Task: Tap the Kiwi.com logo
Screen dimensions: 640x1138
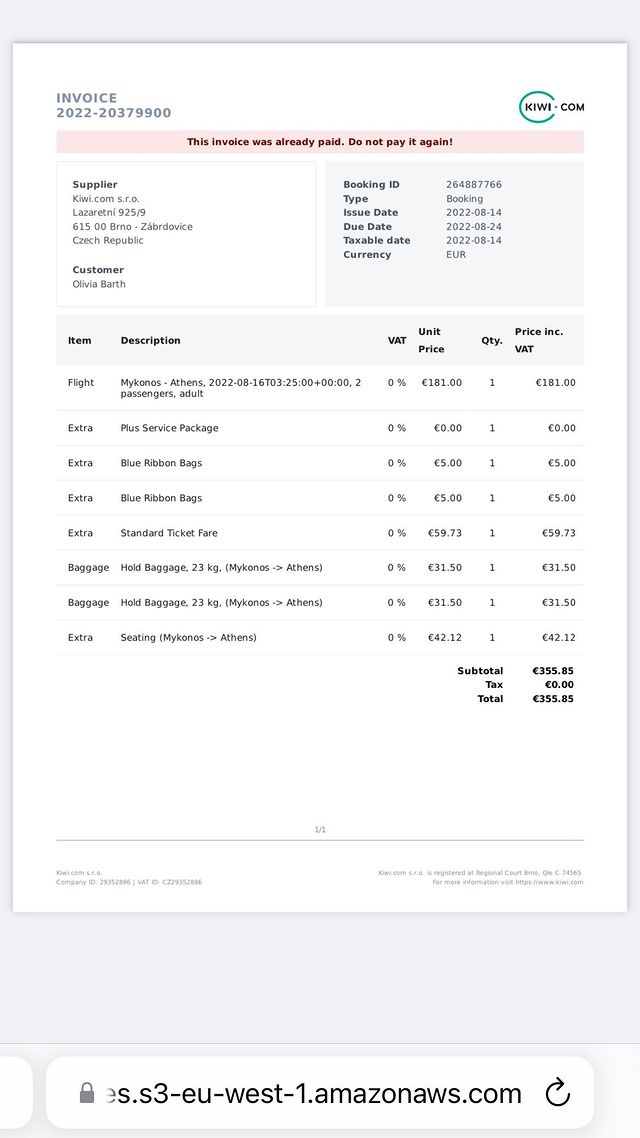Action: [551, 107]
